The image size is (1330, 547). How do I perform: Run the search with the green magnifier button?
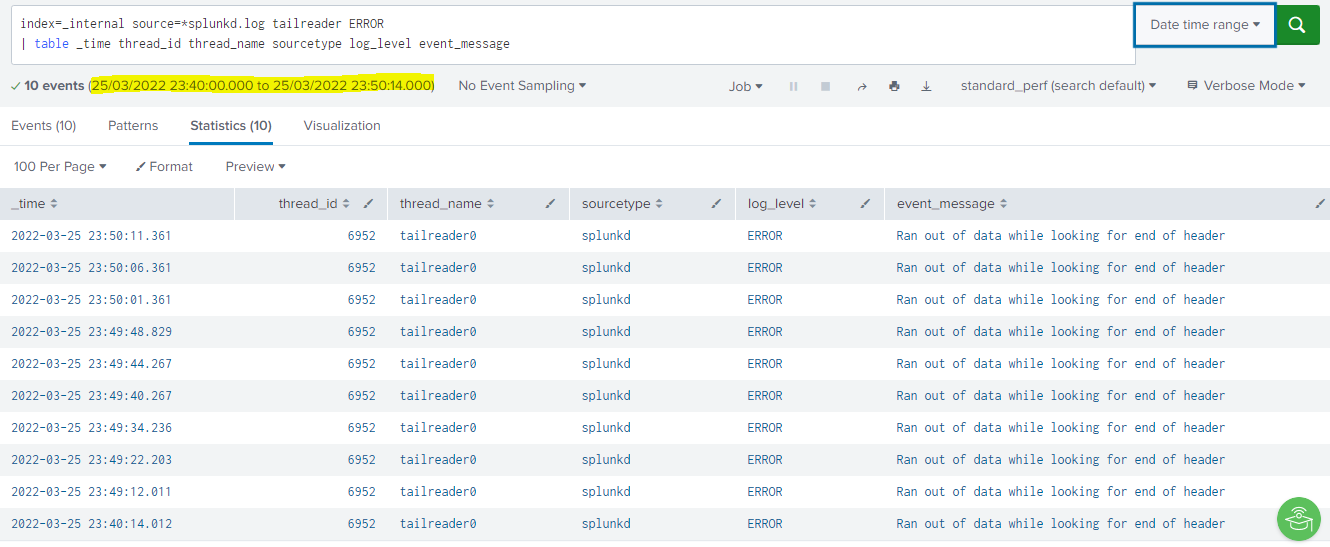[x=1297, y=26]
